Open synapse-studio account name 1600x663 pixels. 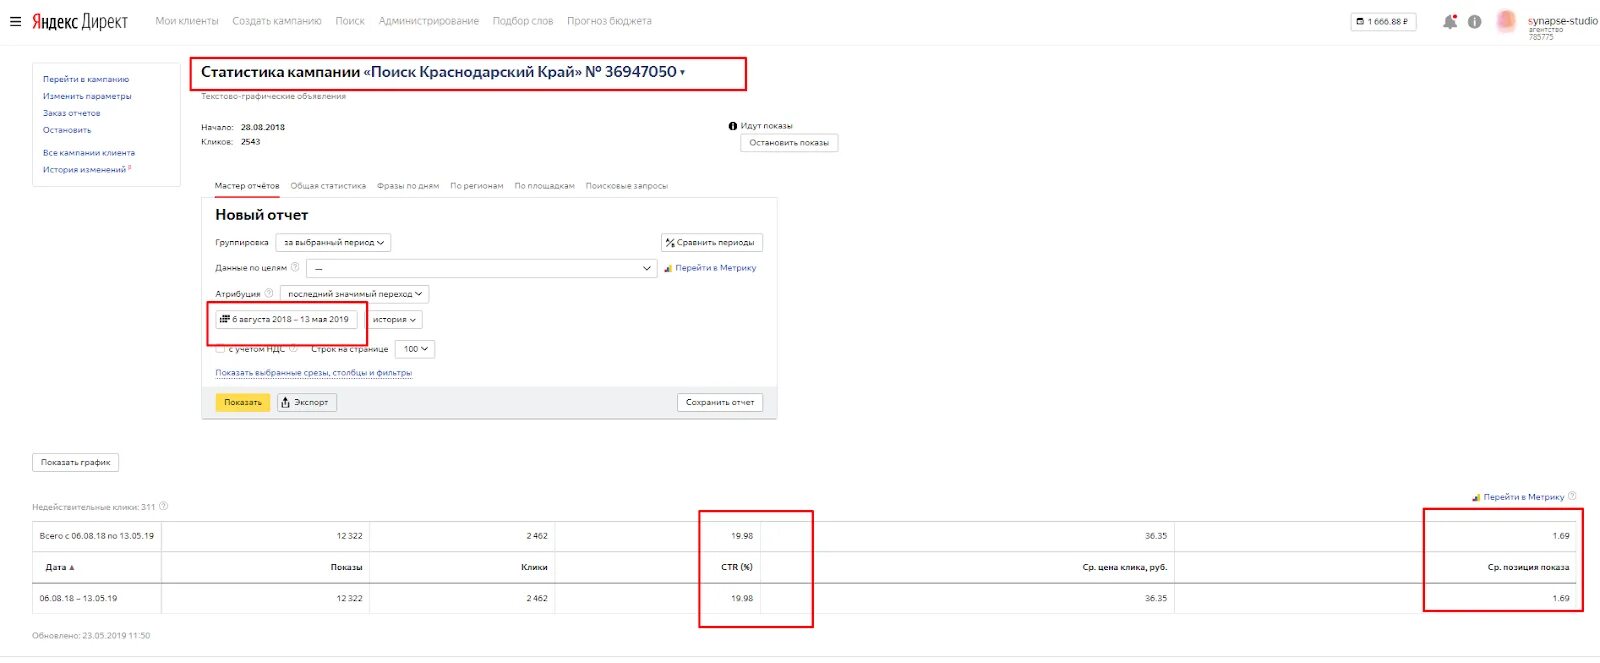click(x=1562, y=21)
